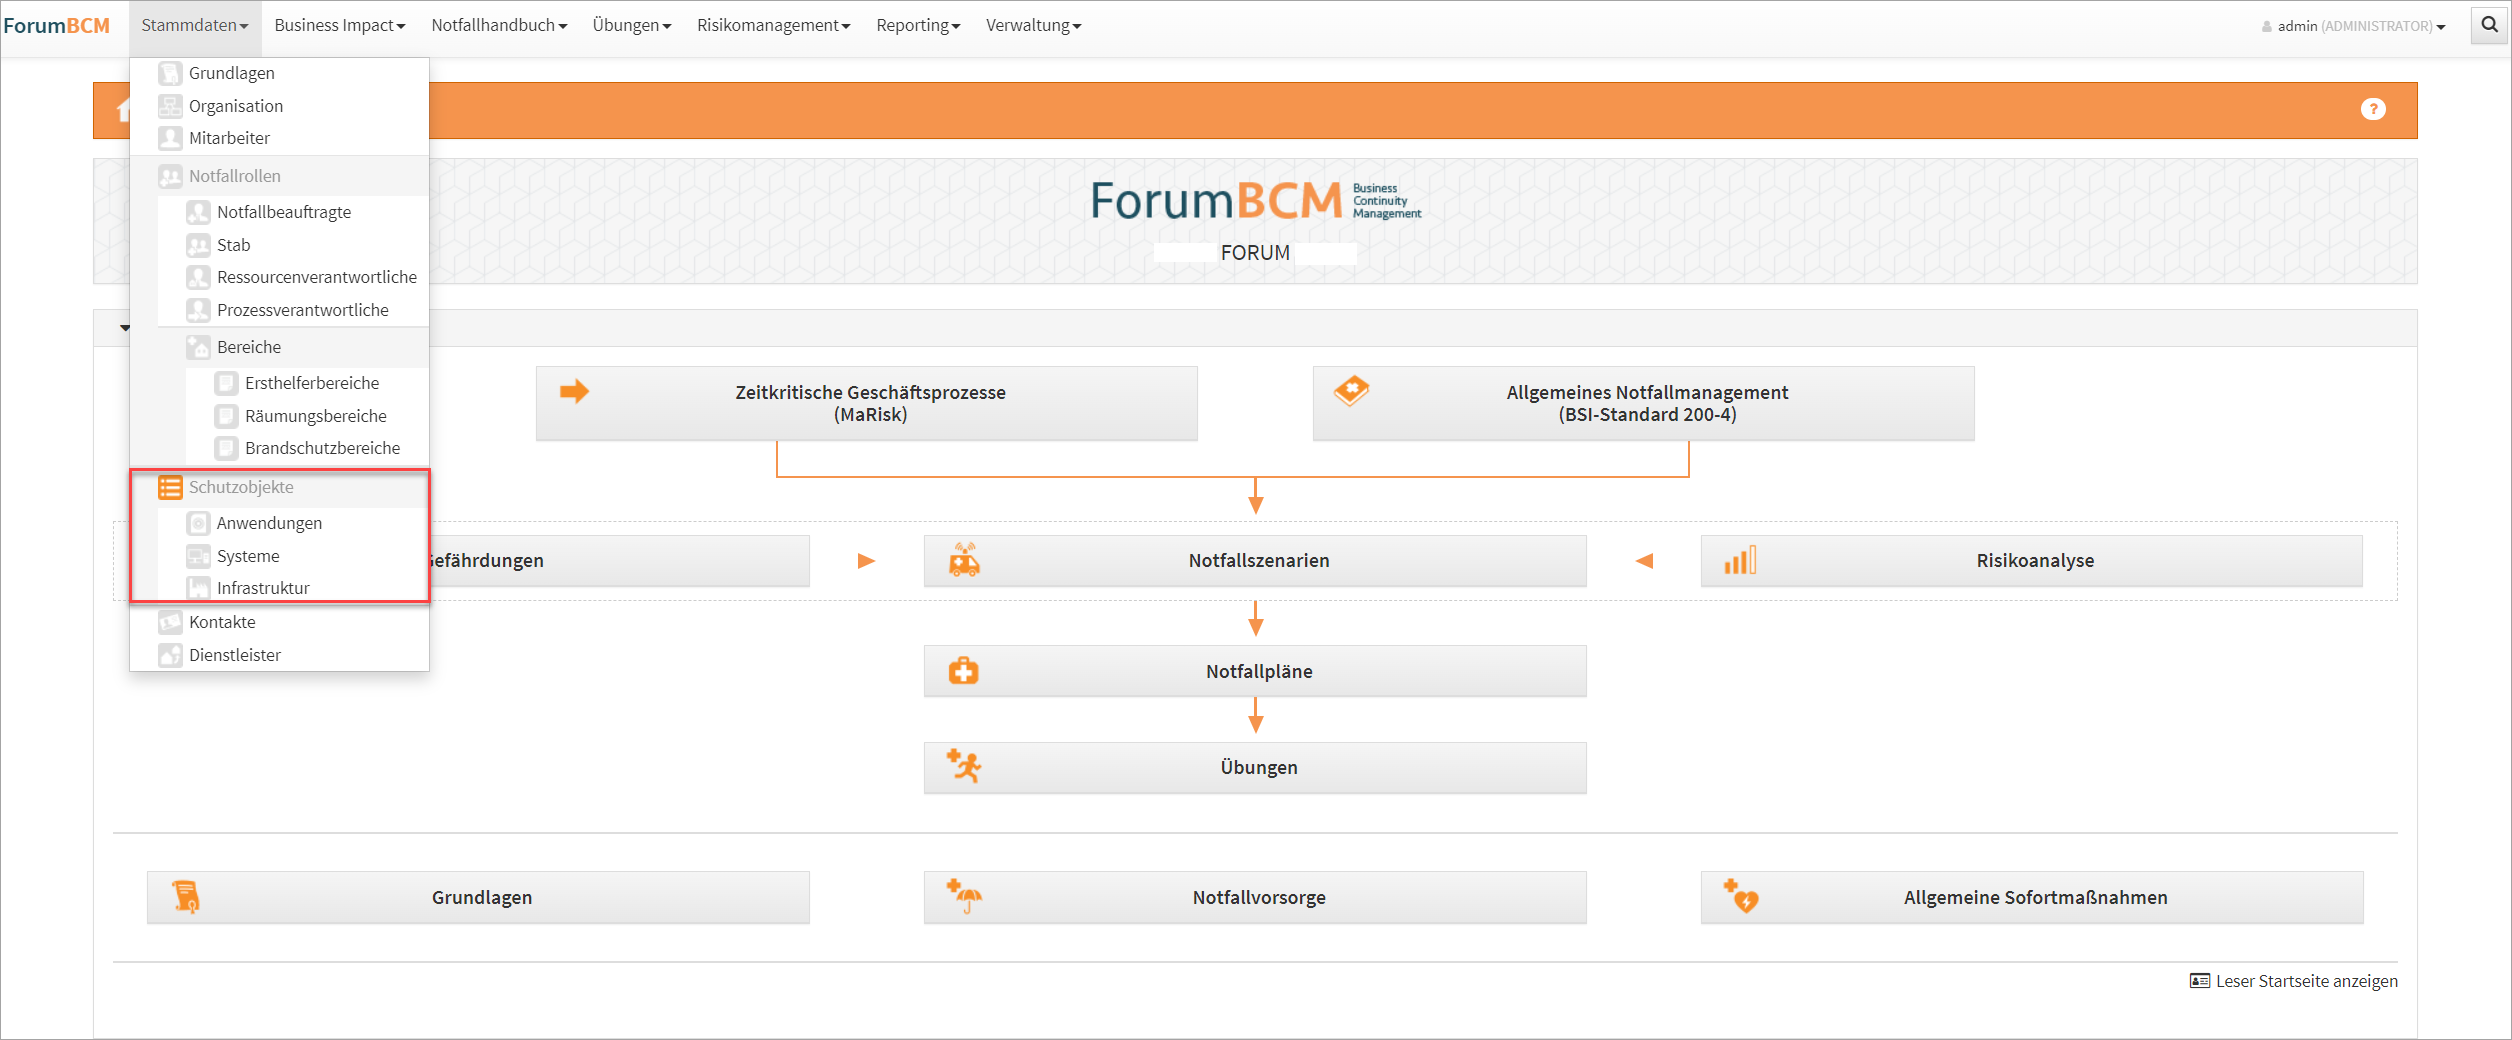Viewport: 2512px width, 1040px height.
Task: Click the ForumBCM logo in navbar
Action: [57, 25]
